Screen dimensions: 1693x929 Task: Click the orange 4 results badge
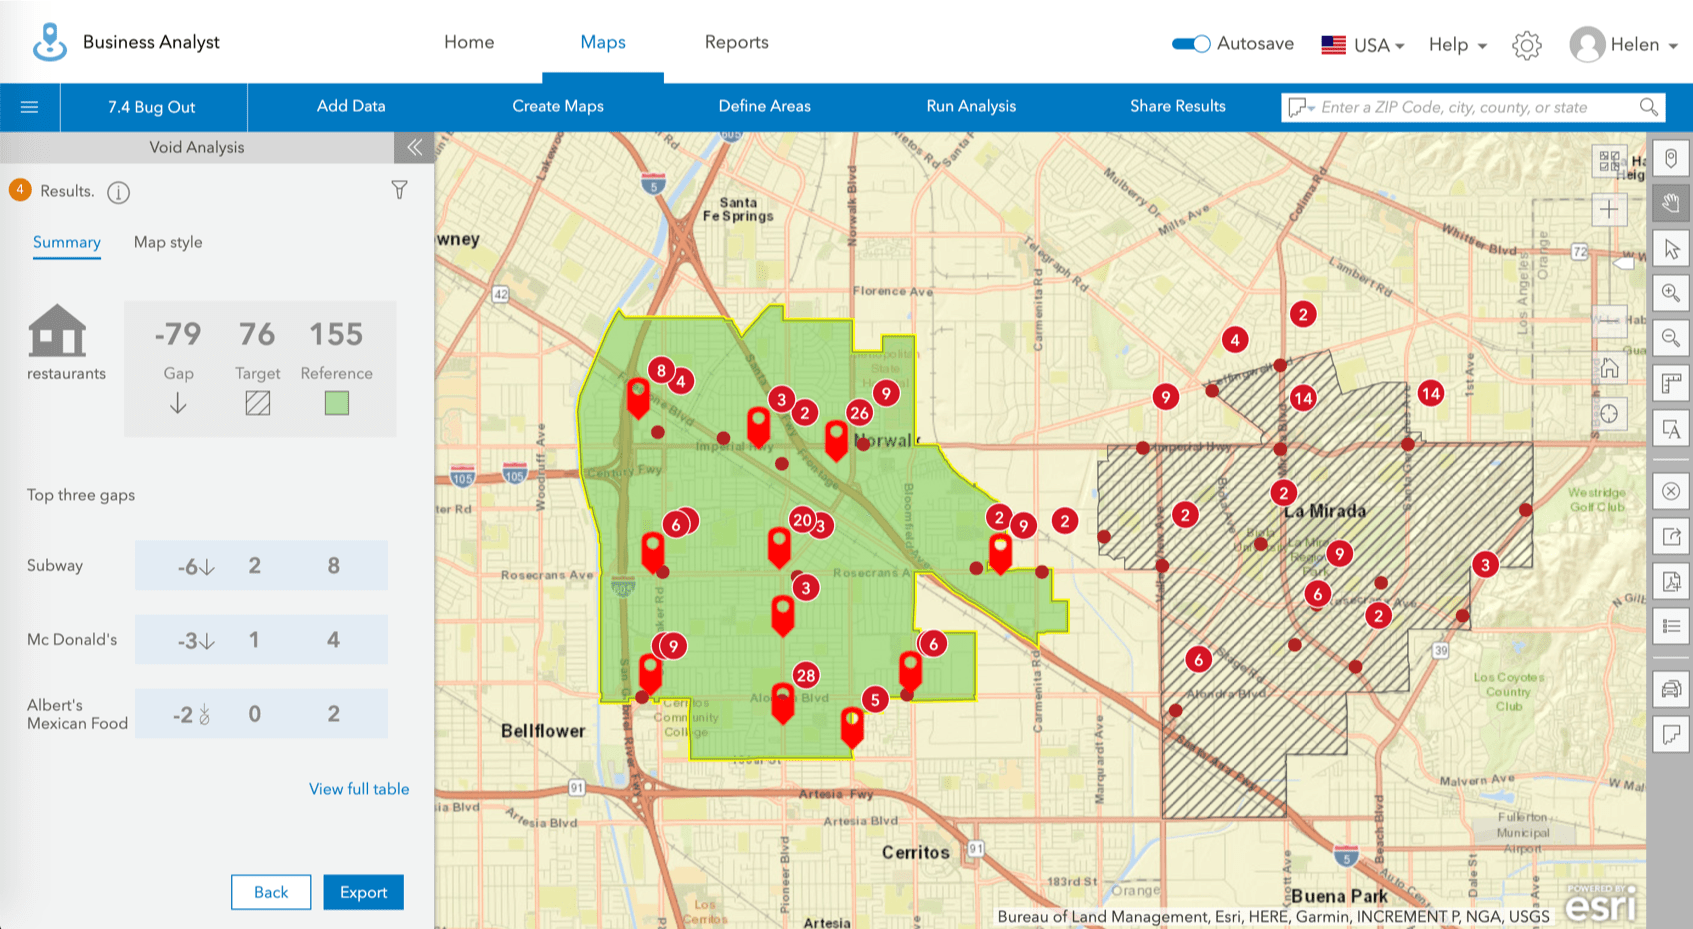[x=20, y=190]
